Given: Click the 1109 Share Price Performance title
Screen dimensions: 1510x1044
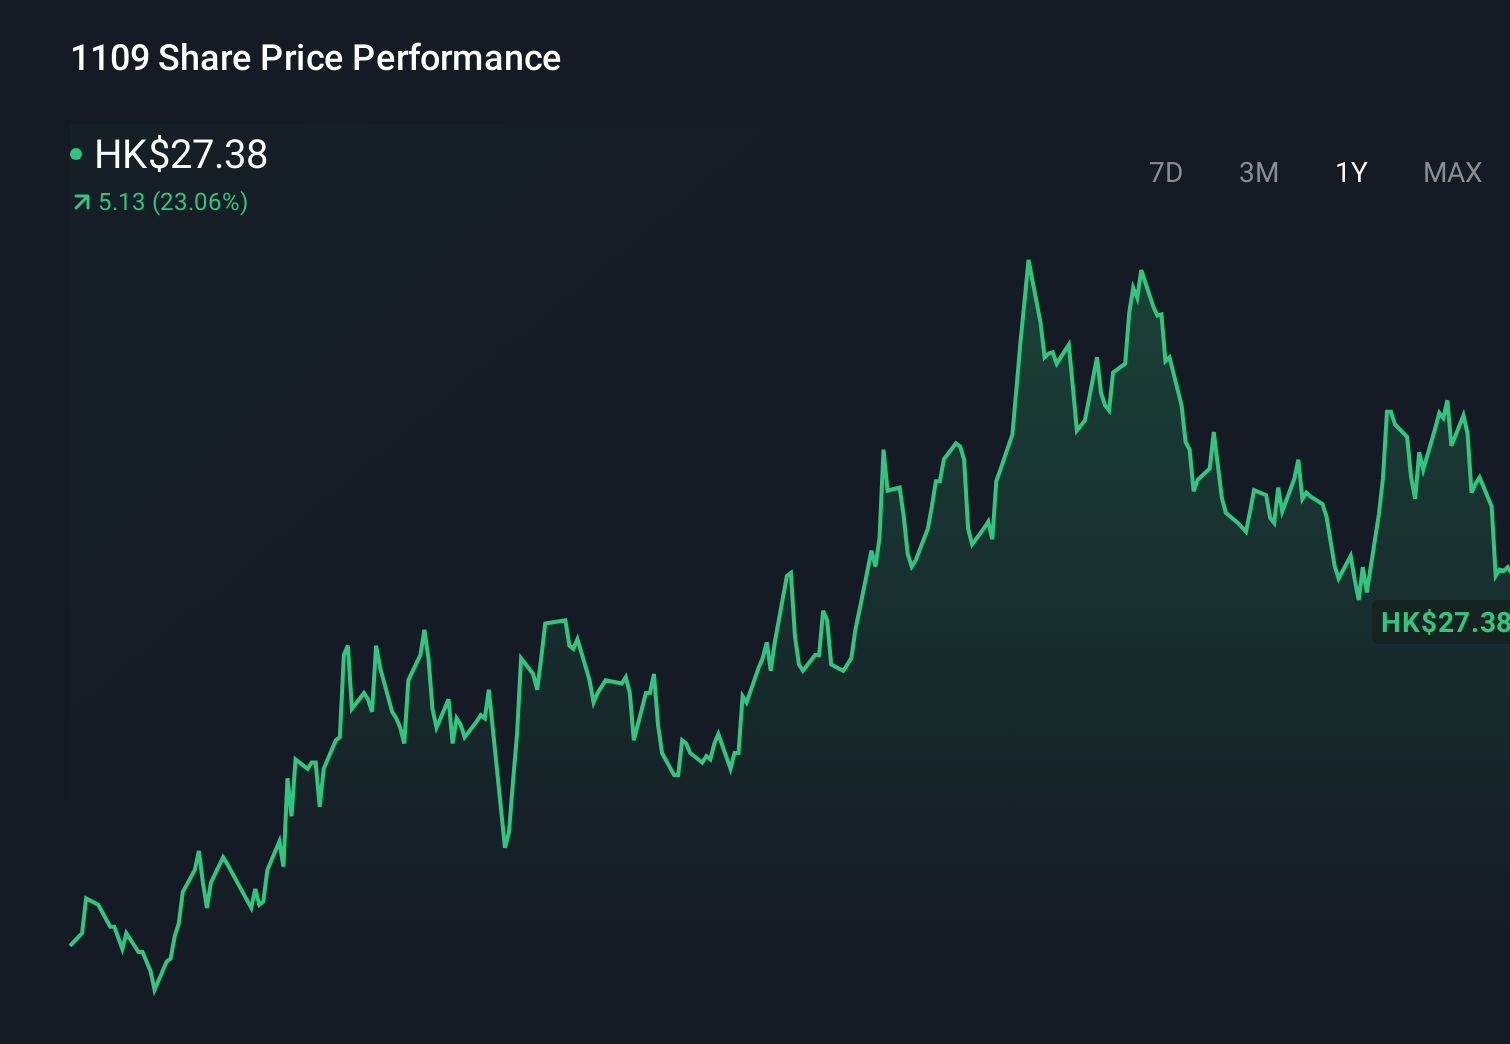Looking at the screenshot, I should click(x=314, y=58).
